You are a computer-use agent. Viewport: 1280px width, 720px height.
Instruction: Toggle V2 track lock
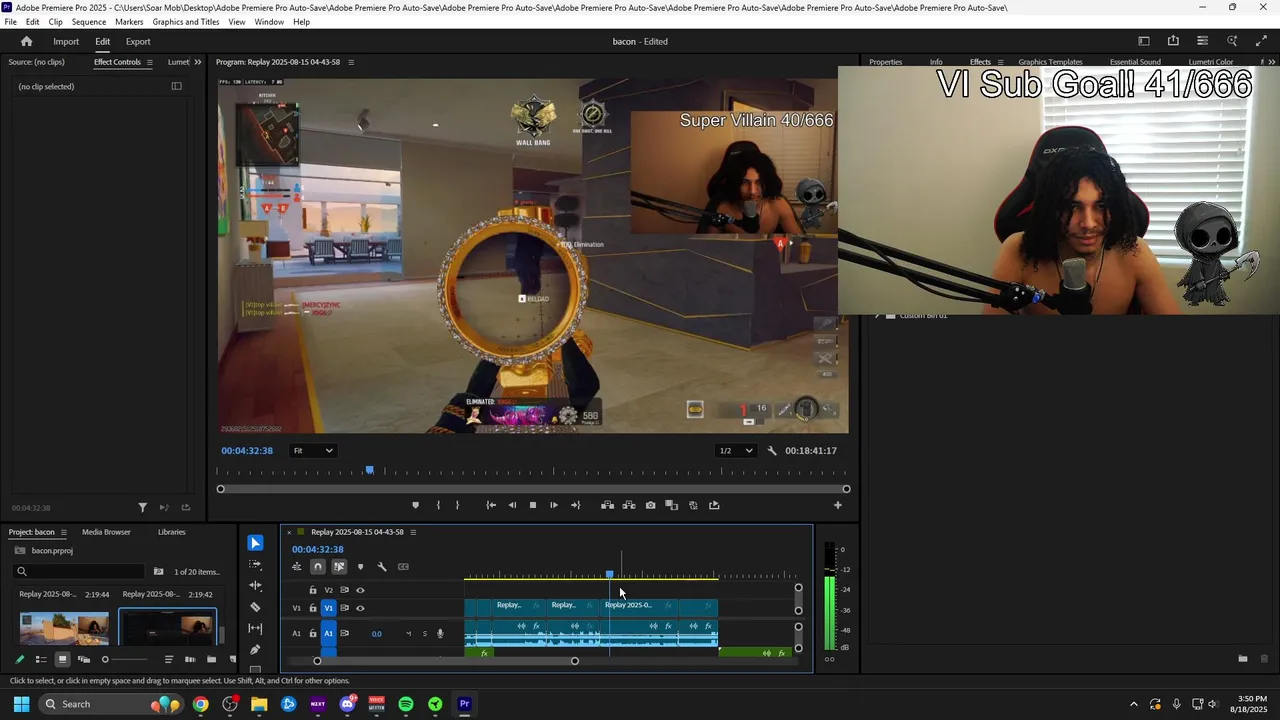(x=312, y=590)
